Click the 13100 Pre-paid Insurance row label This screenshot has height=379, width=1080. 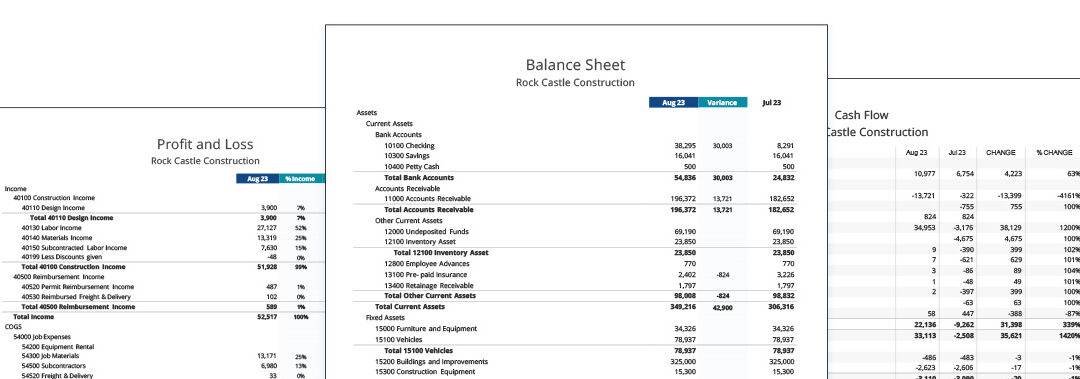click(425, 274)
